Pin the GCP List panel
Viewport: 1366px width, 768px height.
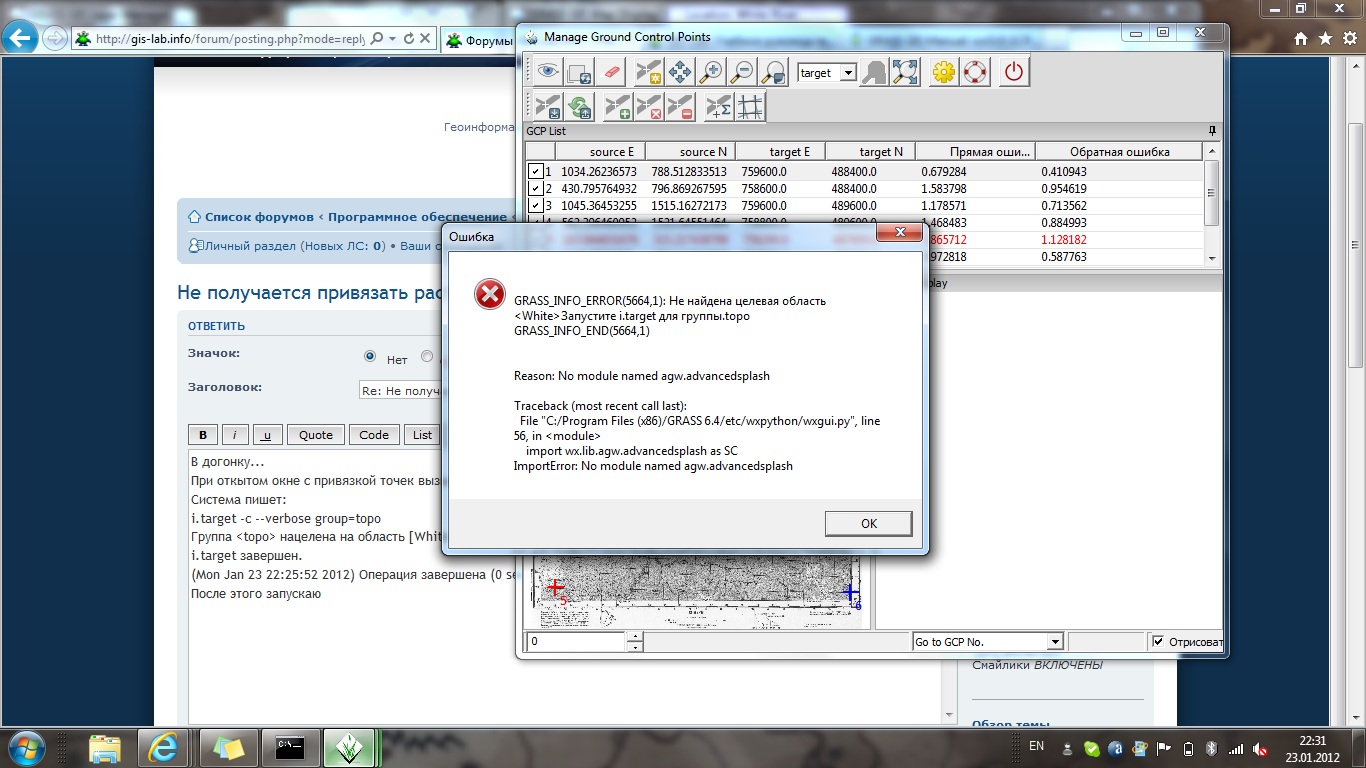coord(1213,131)
